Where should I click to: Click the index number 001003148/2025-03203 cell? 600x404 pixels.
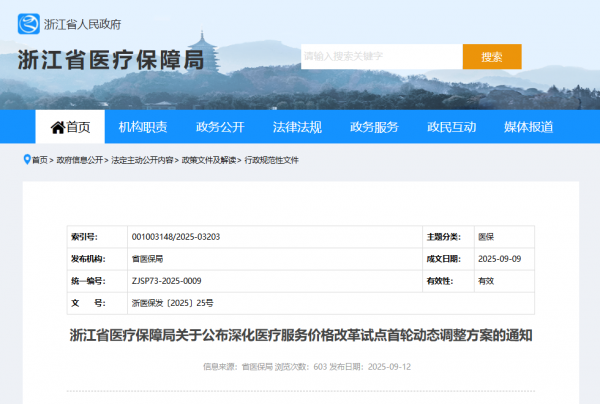click(175, 237)
